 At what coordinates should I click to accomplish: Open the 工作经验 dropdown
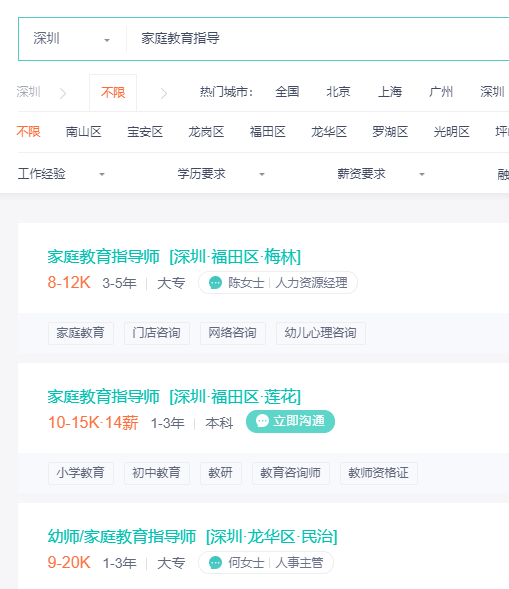61,174
